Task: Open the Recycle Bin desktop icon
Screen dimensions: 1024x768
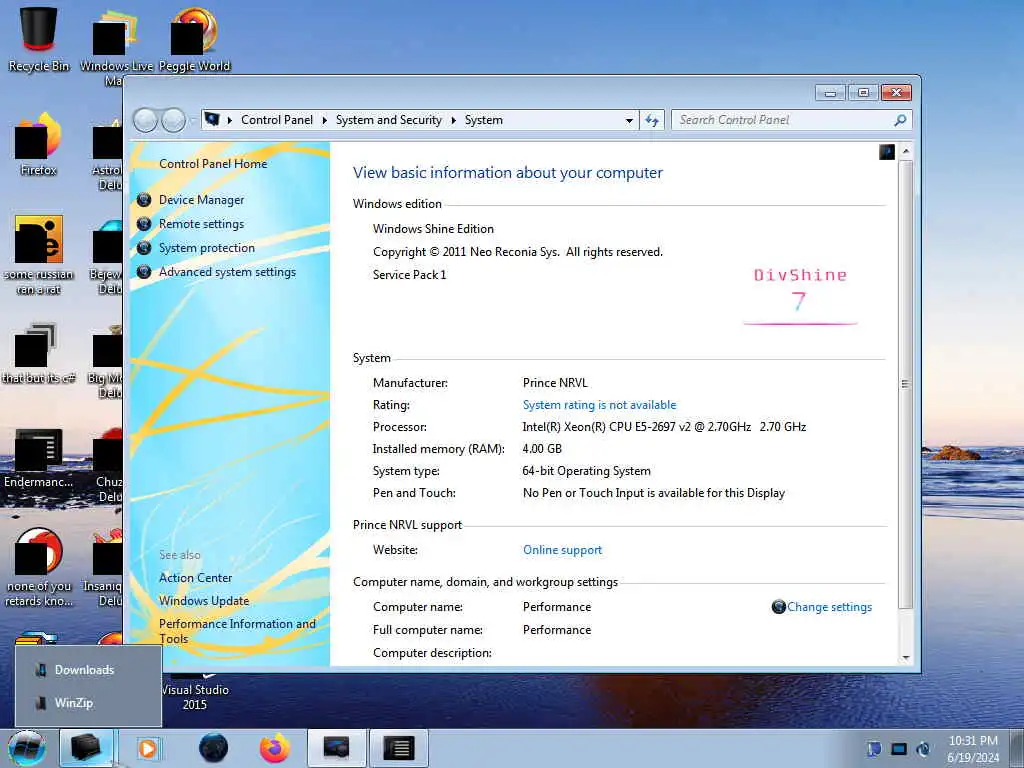Action: tap(39, 39)
